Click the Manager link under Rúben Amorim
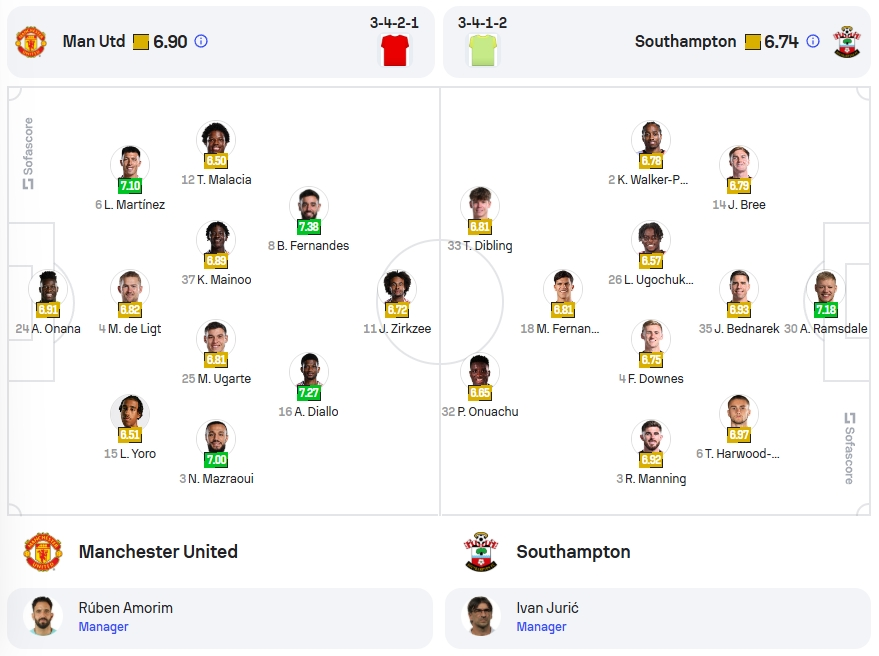879x656 pixels. [x=103, y=627]
